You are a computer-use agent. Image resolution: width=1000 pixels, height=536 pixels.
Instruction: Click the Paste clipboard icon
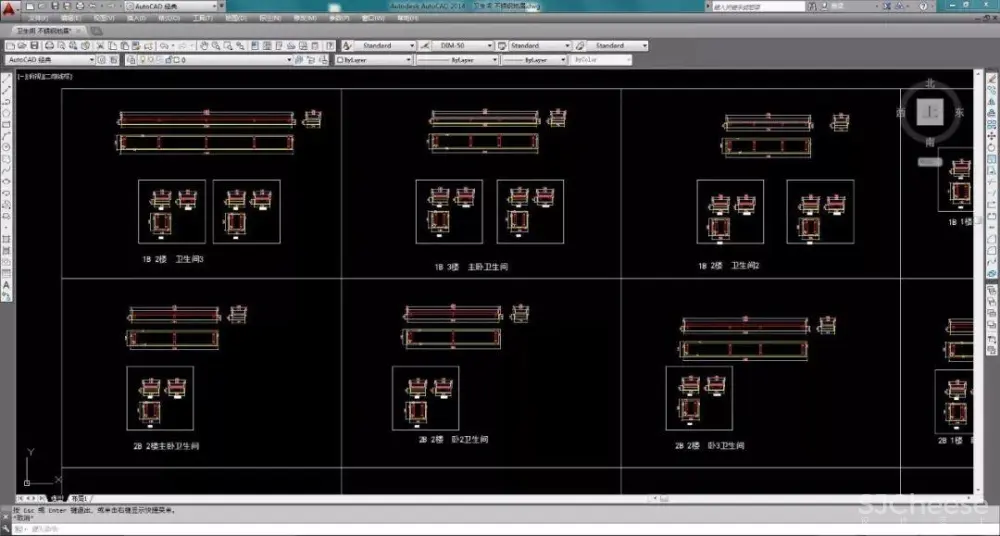coord(124,46)
